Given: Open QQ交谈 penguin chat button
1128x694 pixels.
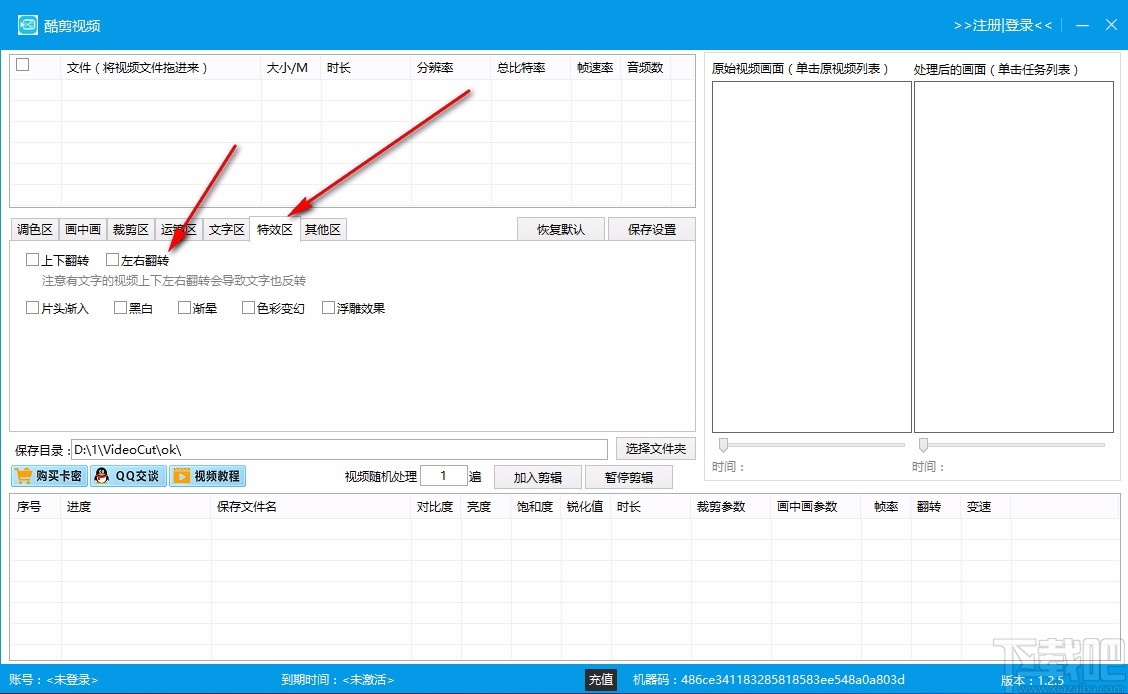Looking at the screenshot, I should coord(128,476).
